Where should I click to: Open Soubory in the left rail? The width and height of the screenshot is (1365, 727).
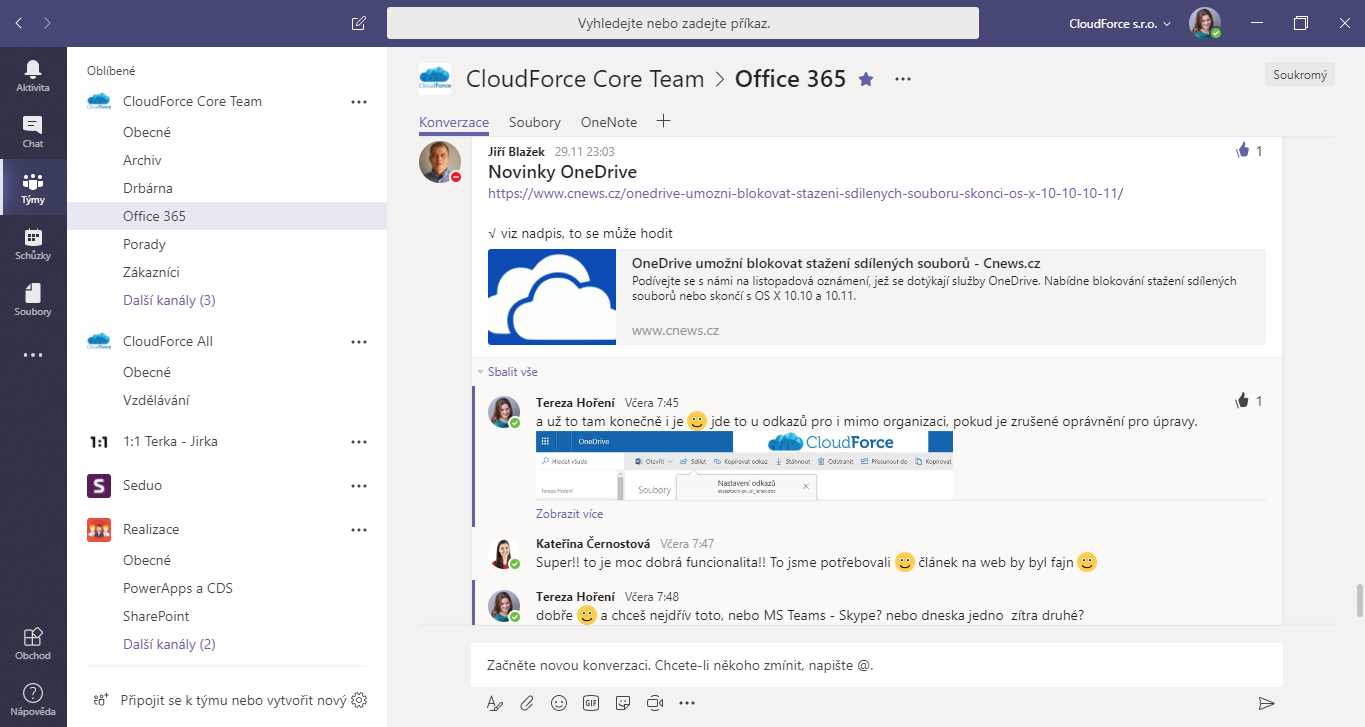(x=33, y=299)
